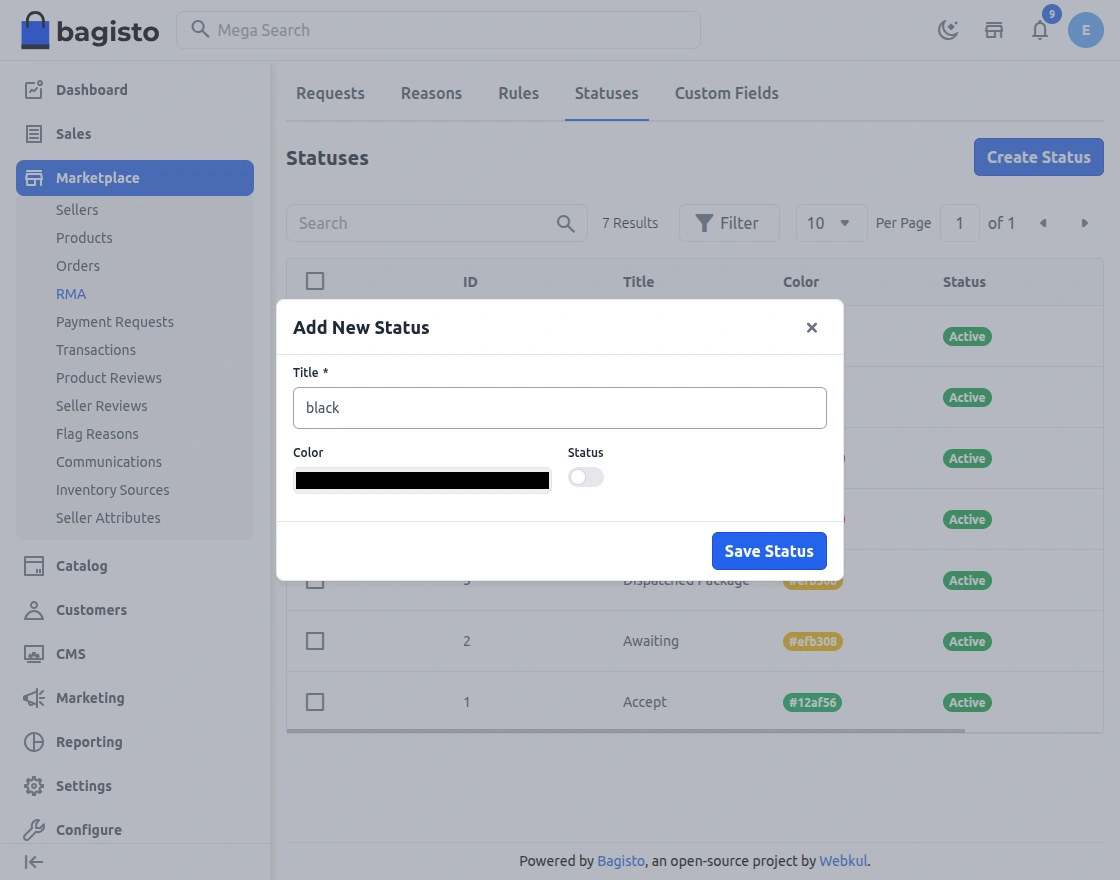Select the Dashboard sidebar icon
This screenshot has width=1120, height=880.
[33, 89]
